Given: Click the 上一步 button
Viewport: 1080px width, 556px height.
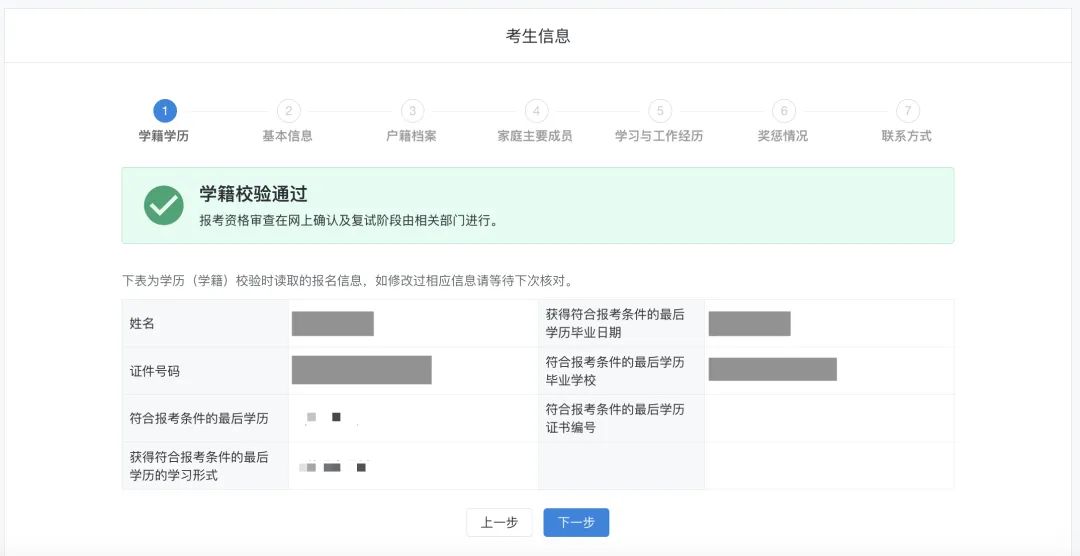Looking at the screenshot, I should click(499, 523).
